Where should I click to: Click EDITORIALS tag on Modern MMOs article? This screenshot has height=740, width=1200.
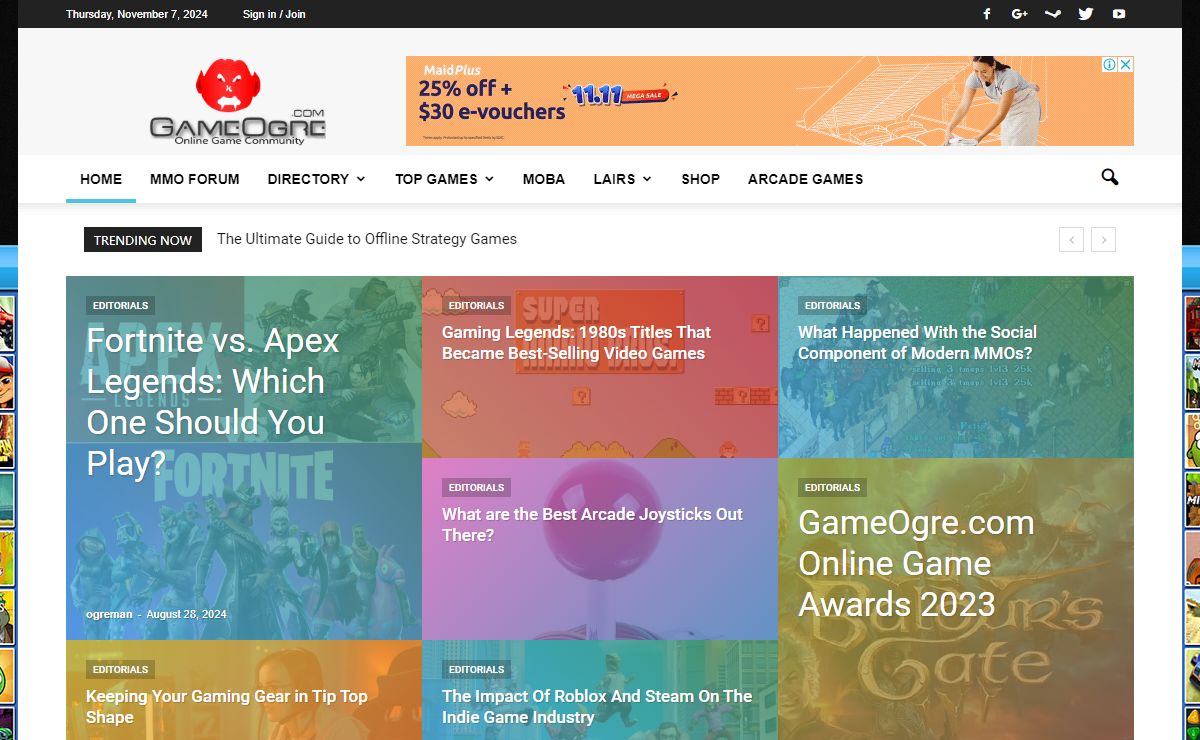click(832, 306)
